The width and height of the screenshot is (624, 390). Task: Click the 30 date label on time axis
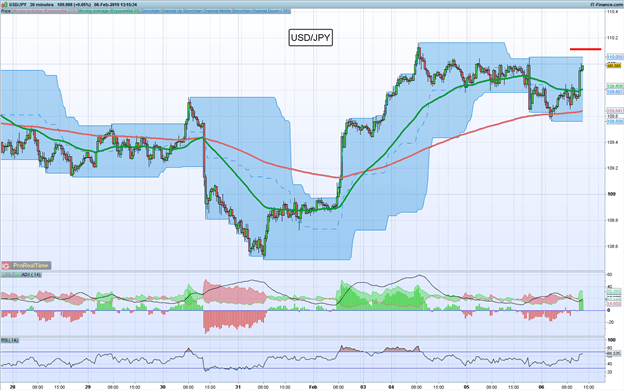pos(163,386)
